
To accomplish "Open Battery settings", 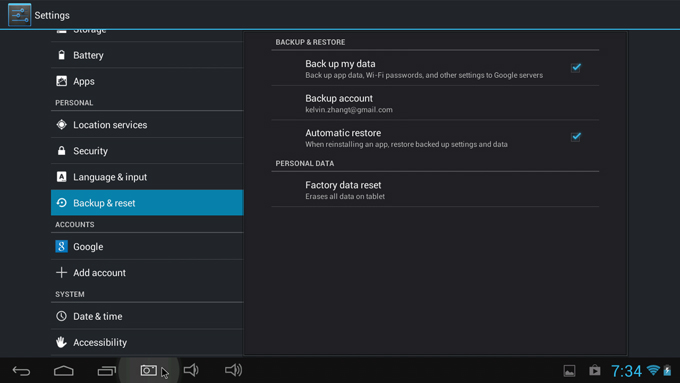I will click(147, 55).
